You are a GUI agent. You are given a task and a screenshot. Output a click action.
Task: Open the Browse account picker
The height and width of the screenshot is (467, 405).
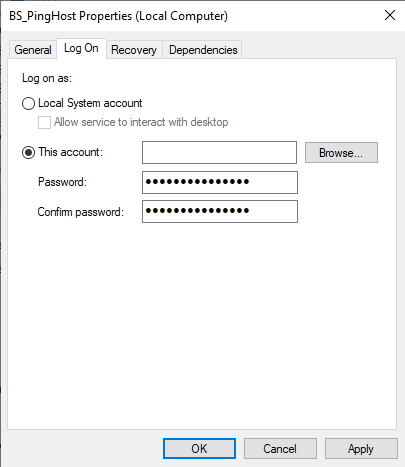341,153
